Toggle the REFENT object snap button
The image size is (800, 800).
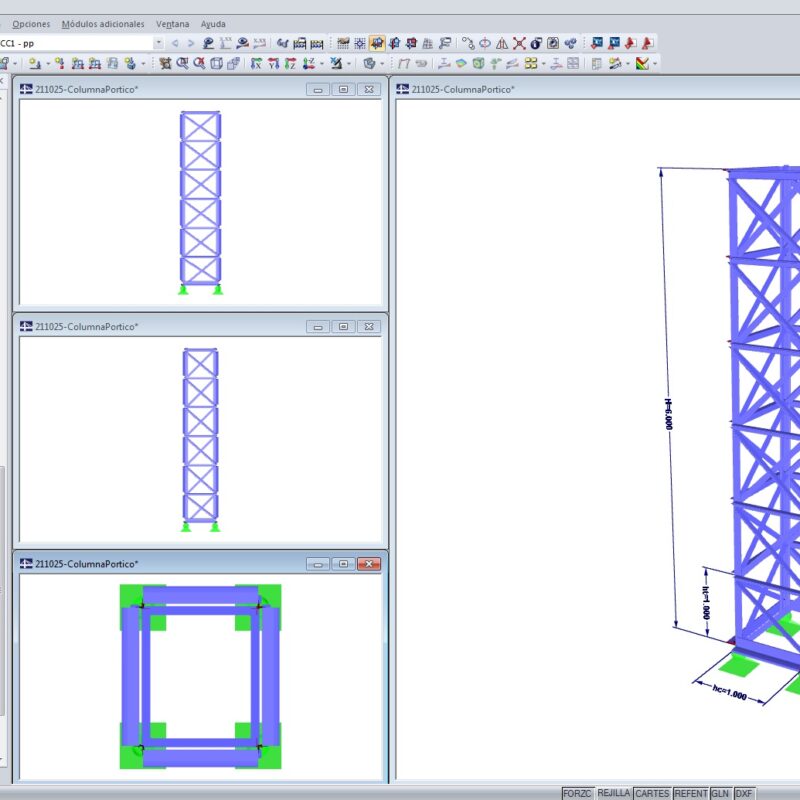[691, 793]
